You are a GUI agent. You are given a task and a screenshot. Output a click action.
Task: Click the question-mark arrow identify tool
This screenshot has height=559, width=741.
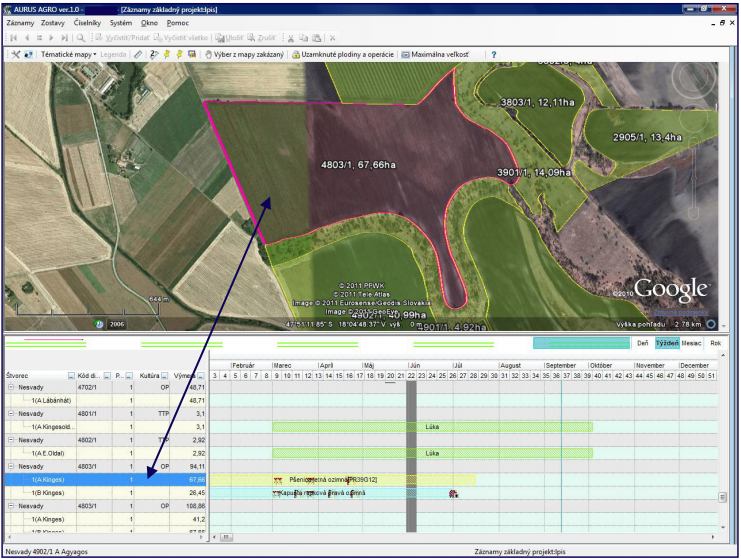(154, 54)
